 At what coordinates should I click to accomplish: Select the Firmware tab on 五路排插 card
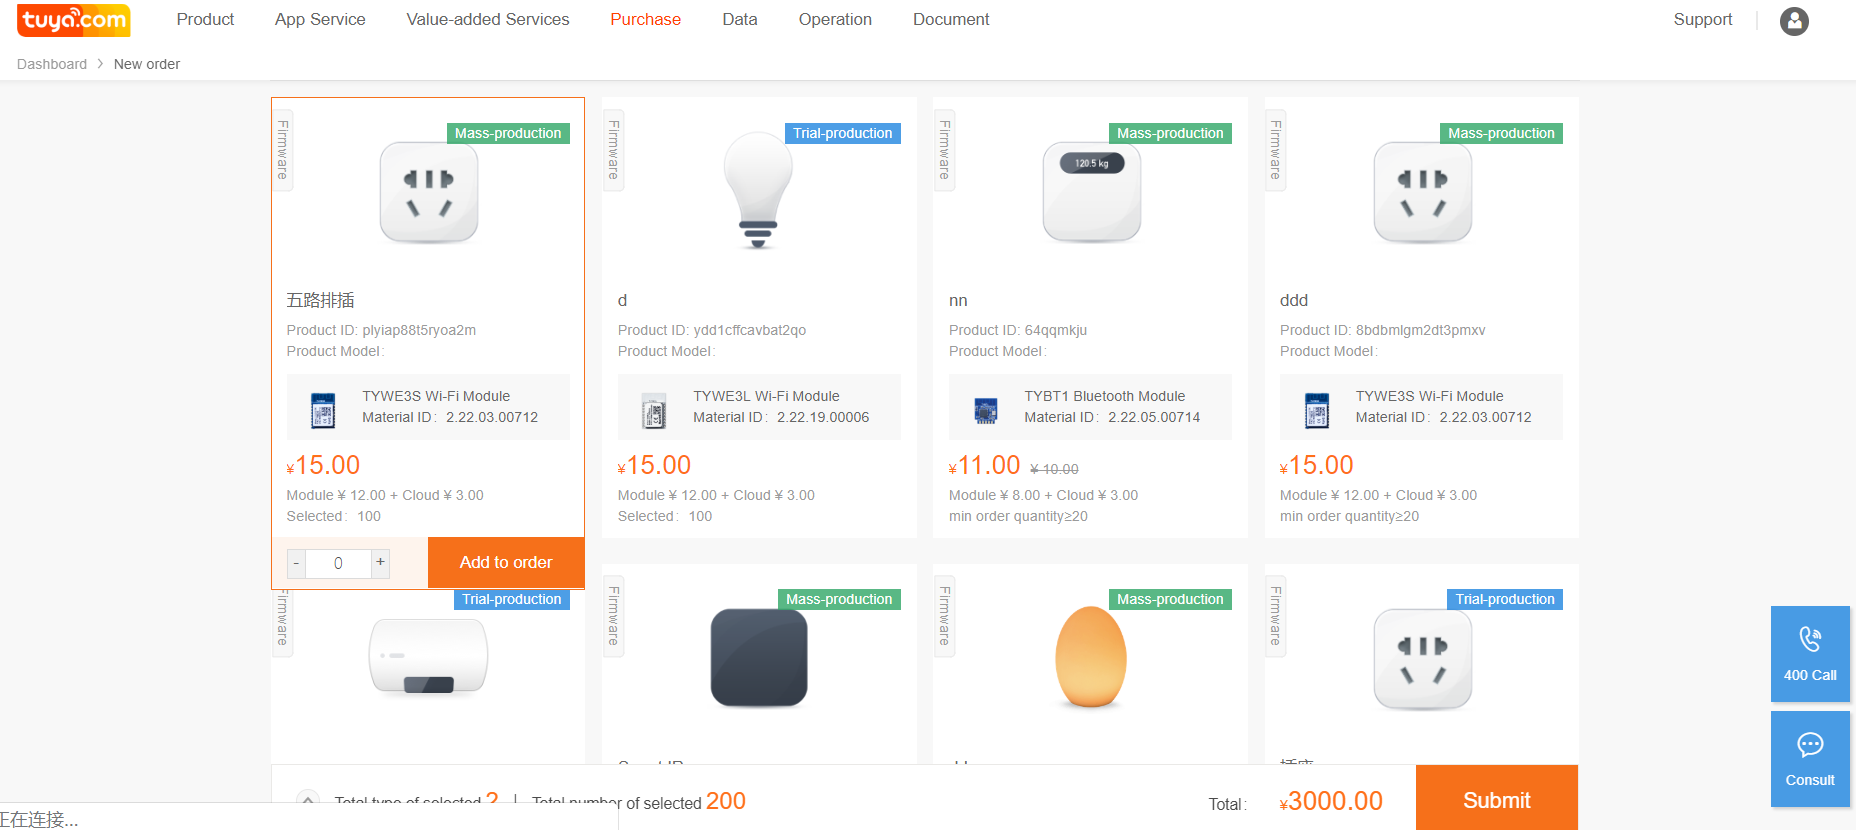(281, 150)
